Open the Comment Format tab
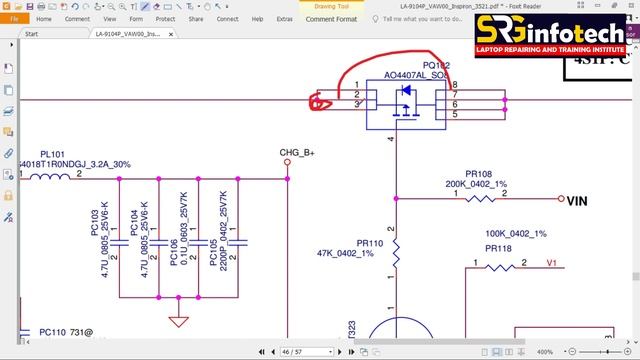Viewport: 640px width, 360px height. click(331, 19)
